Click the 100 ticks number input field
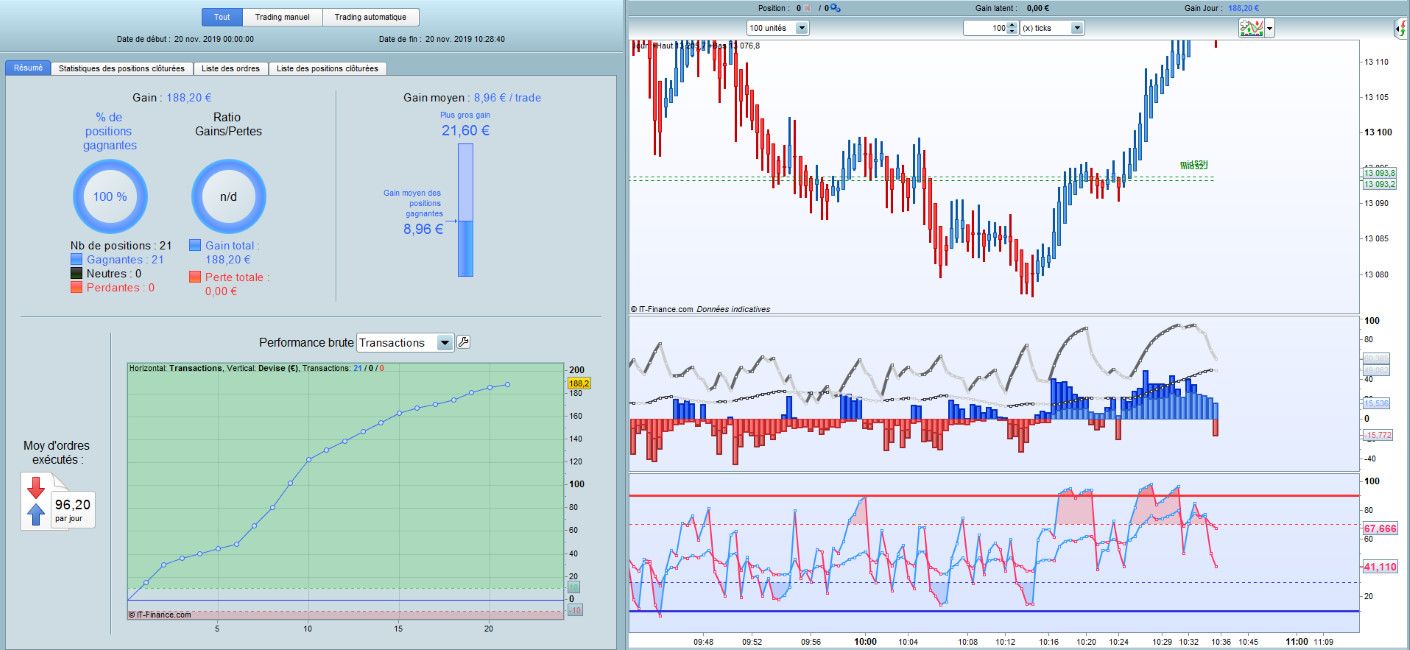 [x=984, y=28]
